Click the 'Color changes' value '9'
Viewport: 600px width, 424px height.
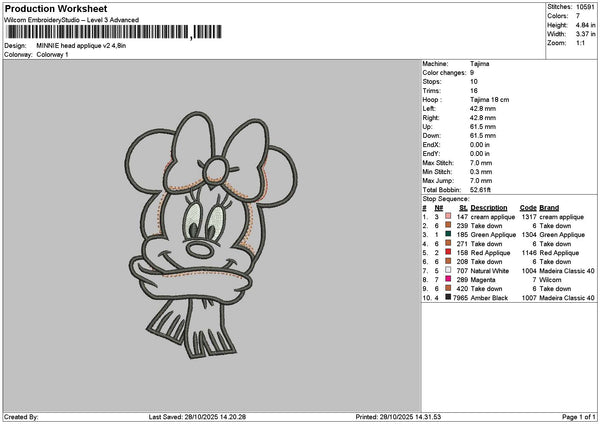(x=472, y=73)
